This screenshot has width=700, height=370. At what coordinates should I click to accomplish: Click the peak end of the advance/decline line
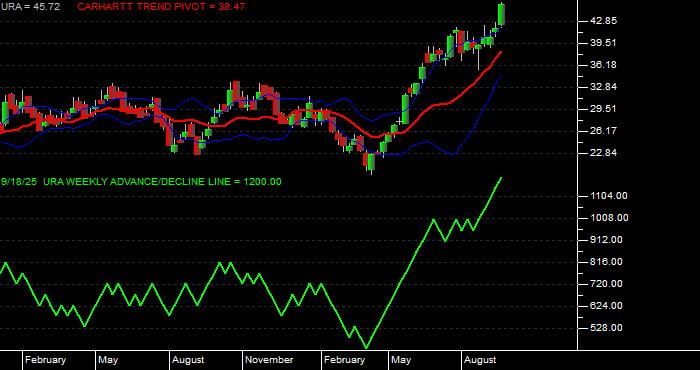click(501, 178)
